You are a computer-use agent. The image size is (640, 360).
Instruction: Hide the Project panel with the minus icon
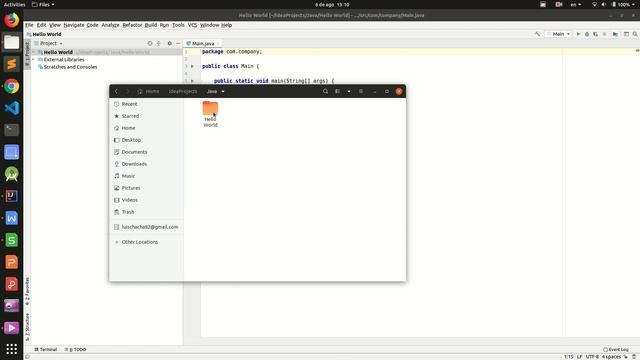coord(178,43)
